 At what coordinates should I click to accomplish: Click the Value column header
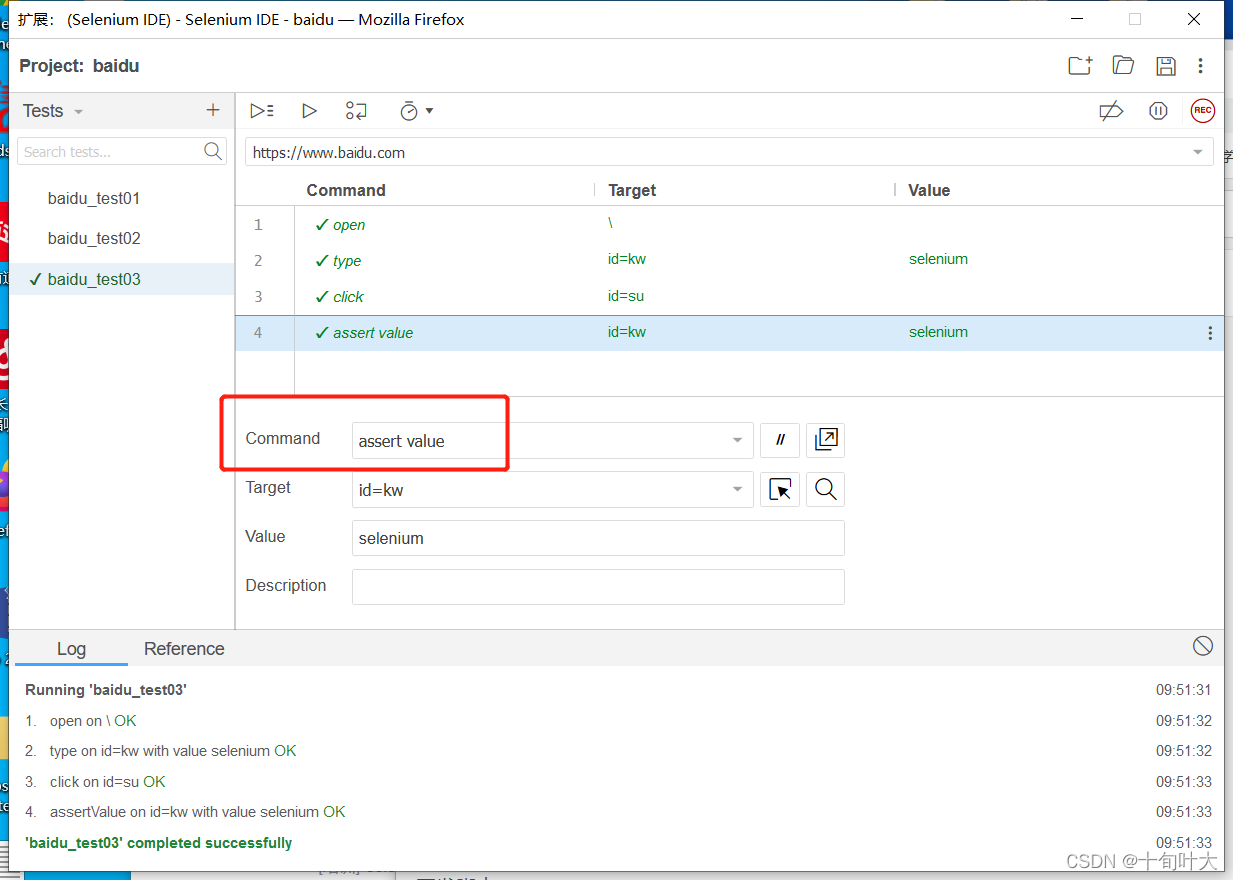(929, 190)
